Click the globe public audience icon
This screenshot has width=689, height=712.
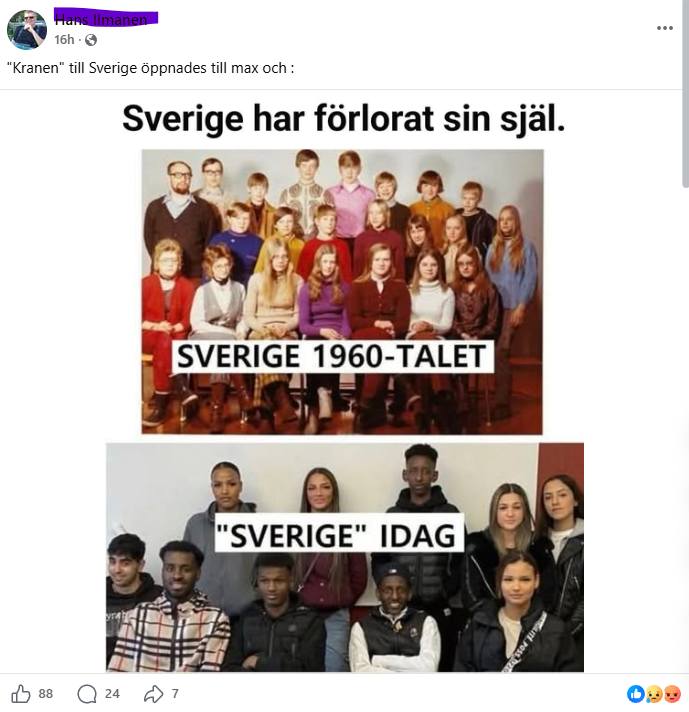[91, 40]
